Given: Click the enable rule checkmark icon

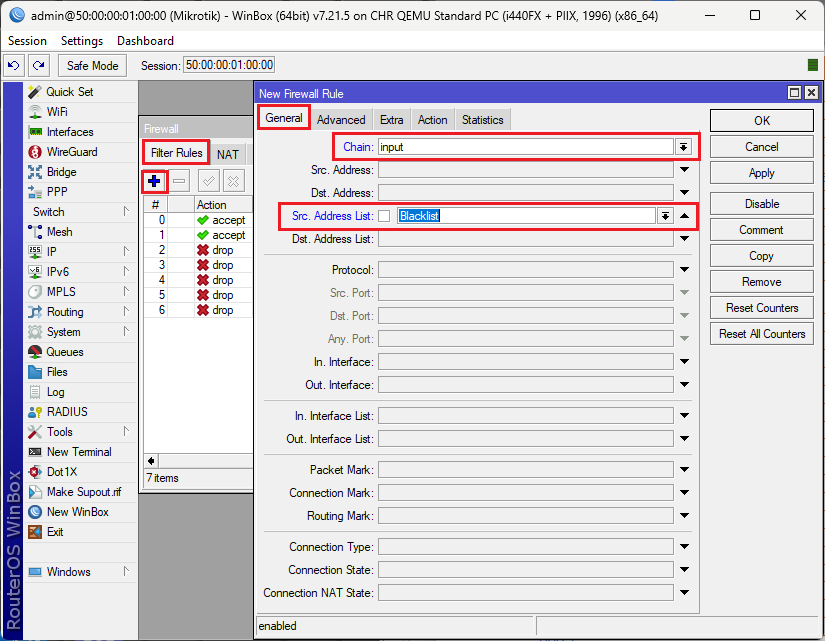Looking at the screenshot, I should point(208,182).
